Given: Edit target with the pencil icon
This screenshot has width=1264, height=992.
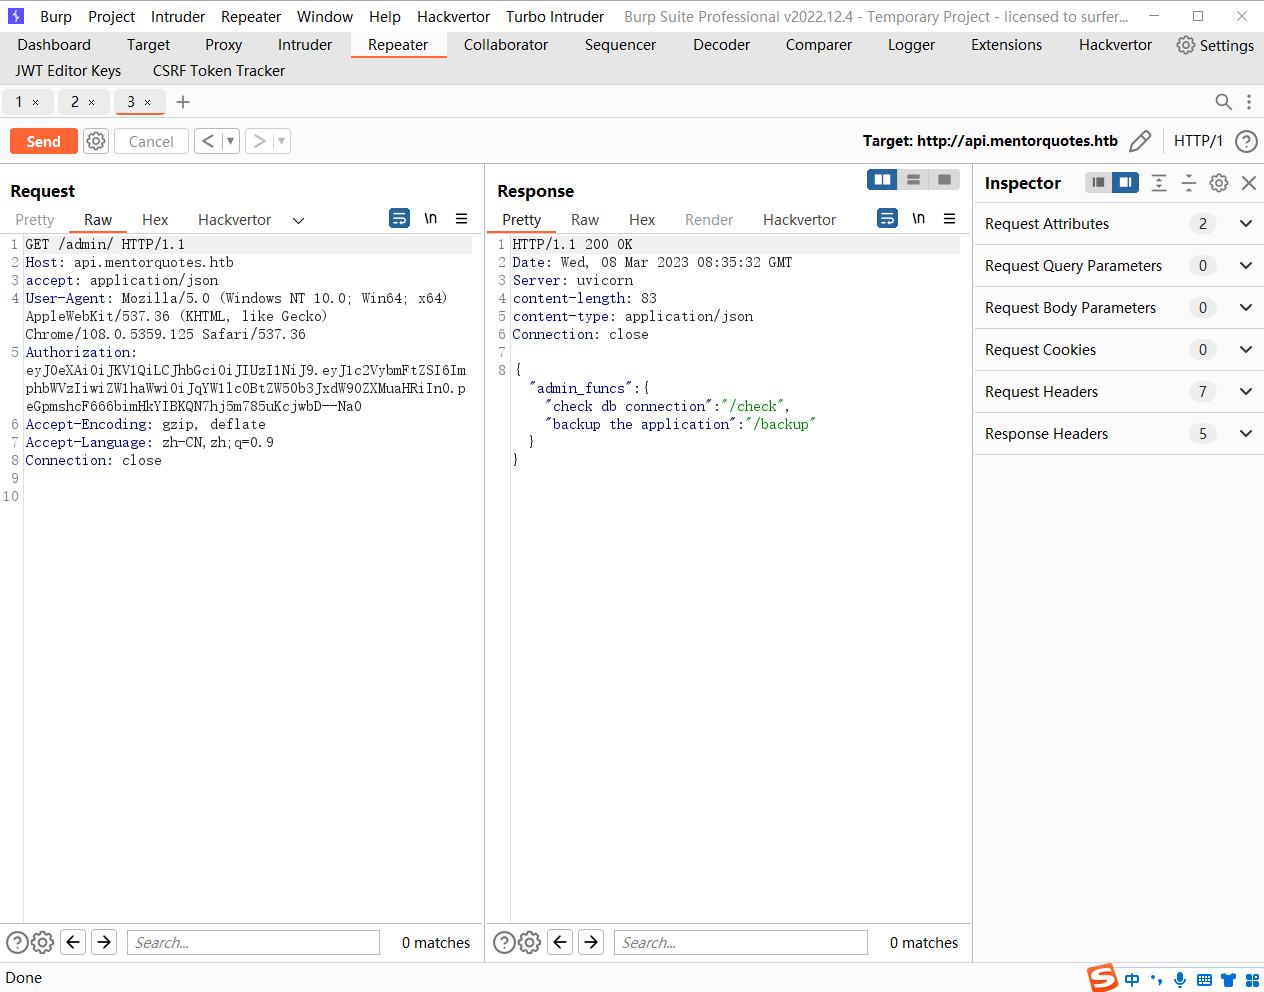Looking at the screenshot, I should point(1140,141).
